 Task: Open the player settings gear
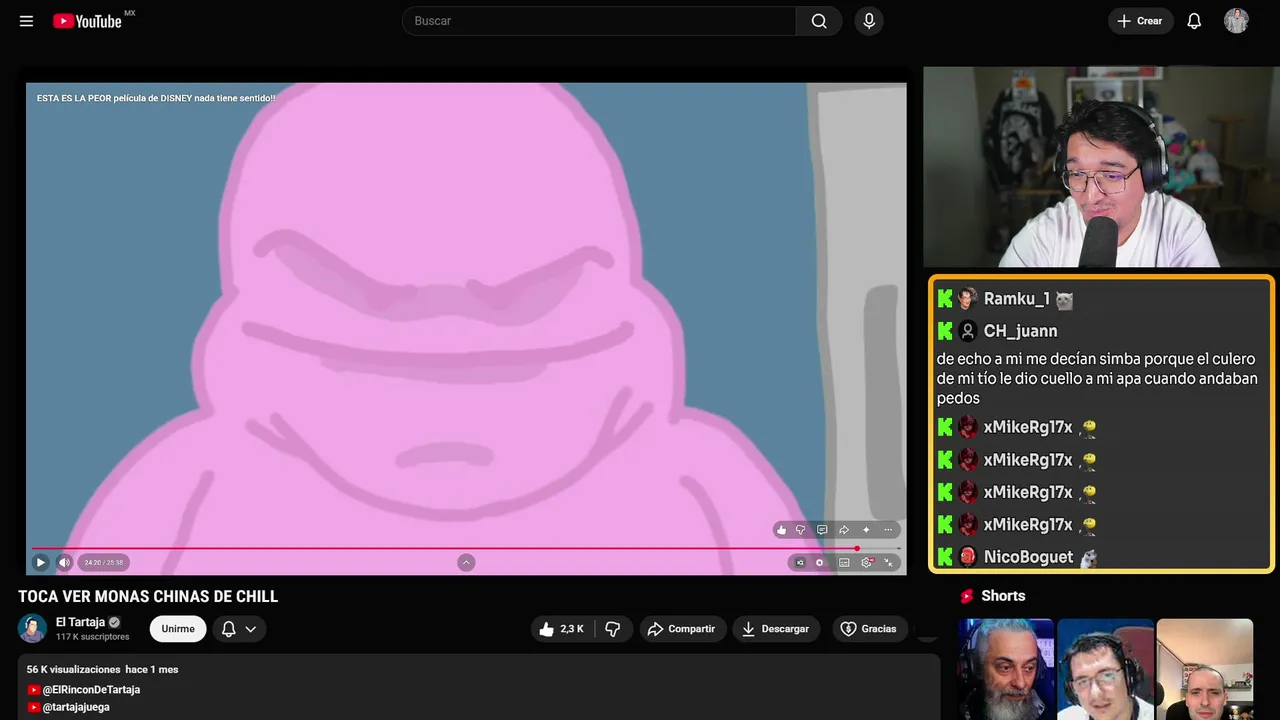click(x=867, y=562)
